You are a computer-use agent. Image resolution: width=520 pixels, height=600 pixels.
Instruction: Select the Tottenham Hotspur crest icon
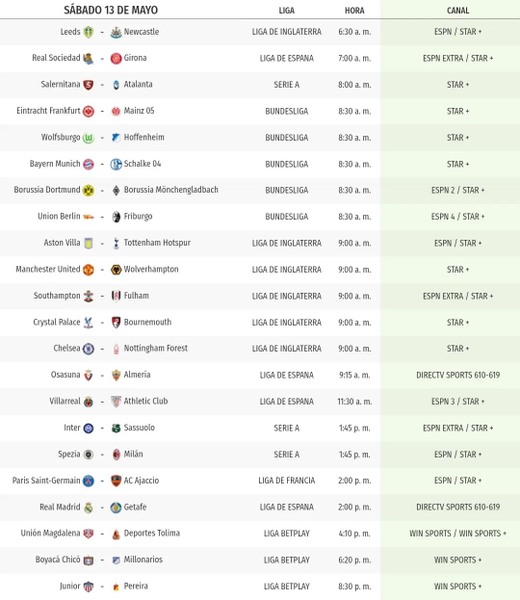pos(116,243)
